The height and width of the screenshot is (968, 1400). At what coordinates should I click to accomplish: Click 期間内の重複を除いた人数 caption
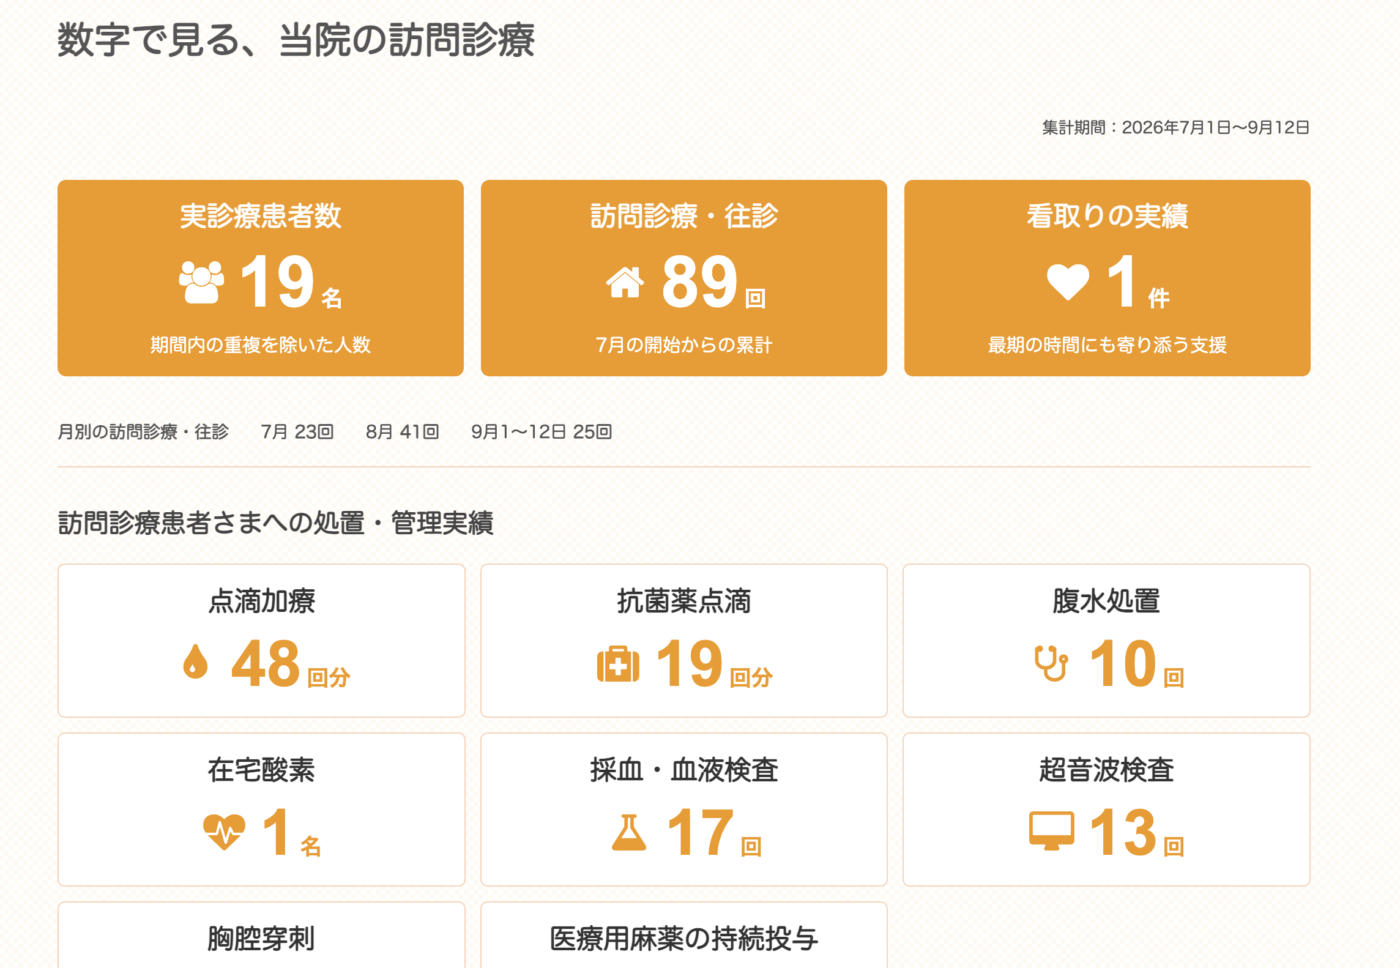coord(261,345)
